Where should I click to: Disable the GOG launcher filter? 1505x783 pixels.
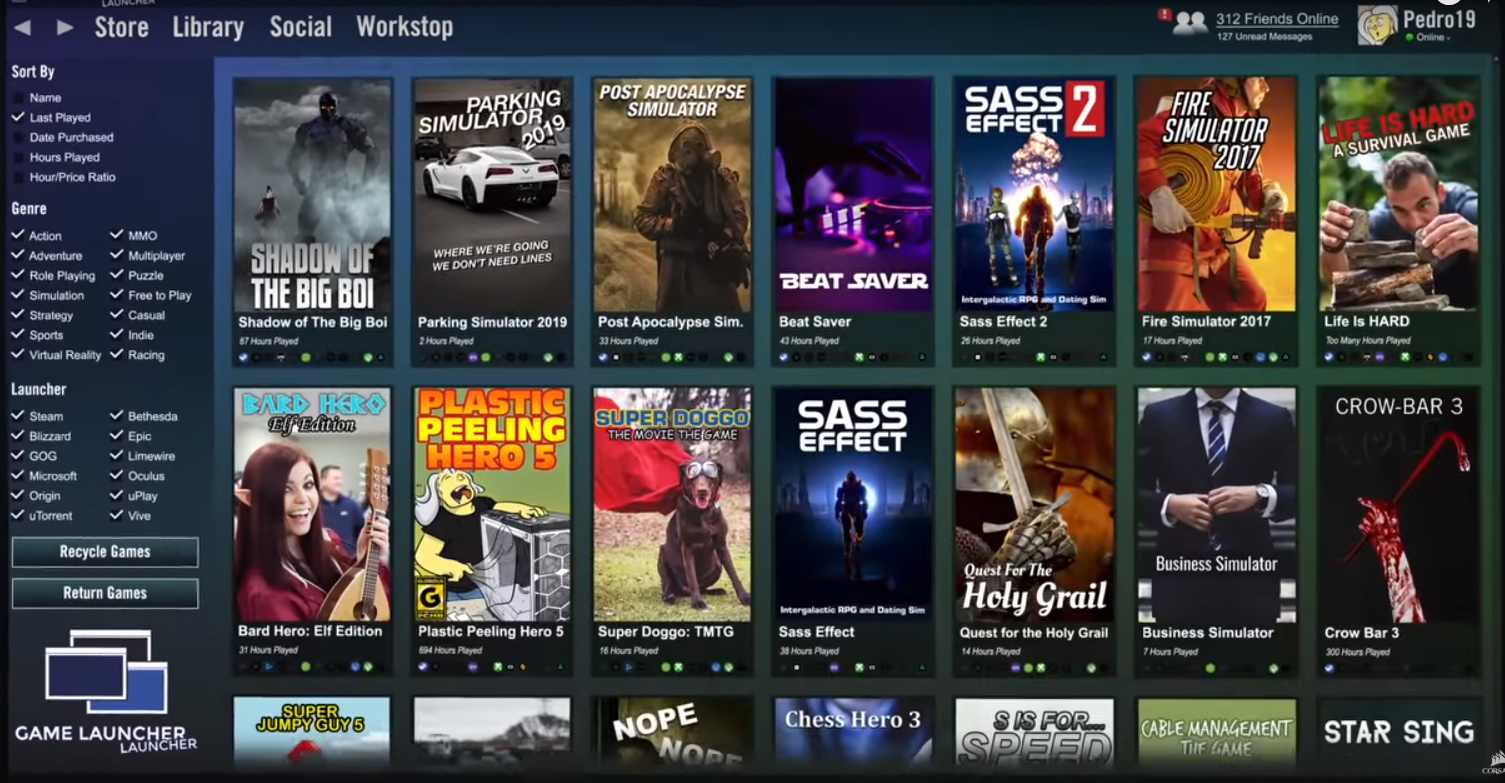click(18, 456)
